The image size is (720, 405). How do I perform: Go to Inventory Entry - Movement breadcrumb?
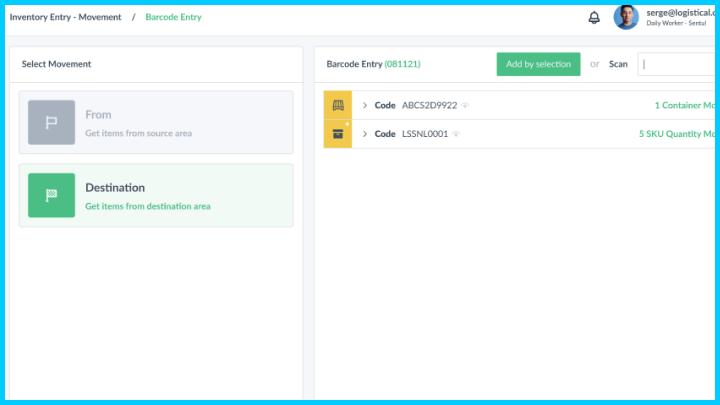pos(65,17)
